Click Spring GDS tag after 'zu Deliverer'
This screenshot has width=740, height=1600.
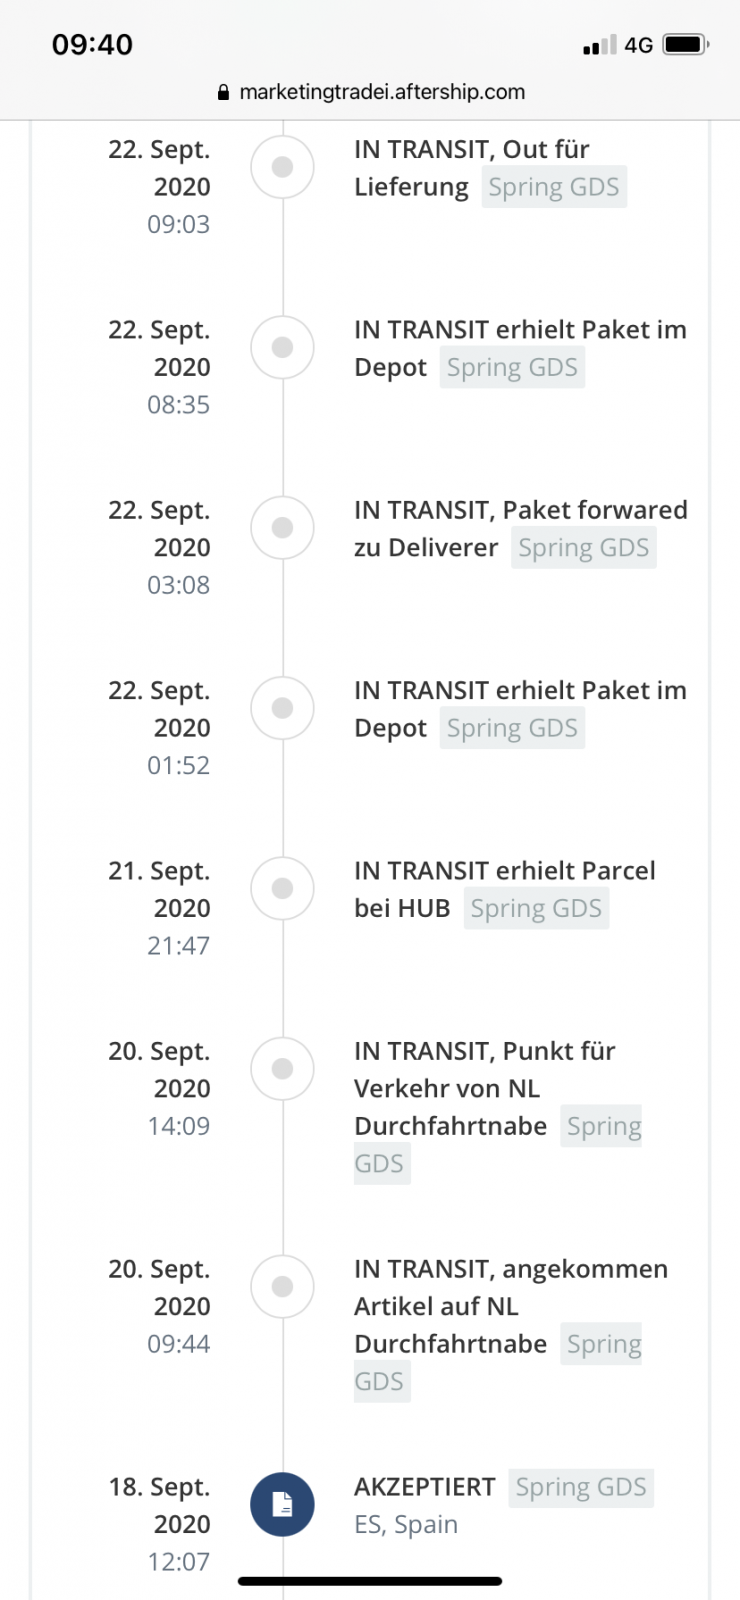tap(584, 548)
